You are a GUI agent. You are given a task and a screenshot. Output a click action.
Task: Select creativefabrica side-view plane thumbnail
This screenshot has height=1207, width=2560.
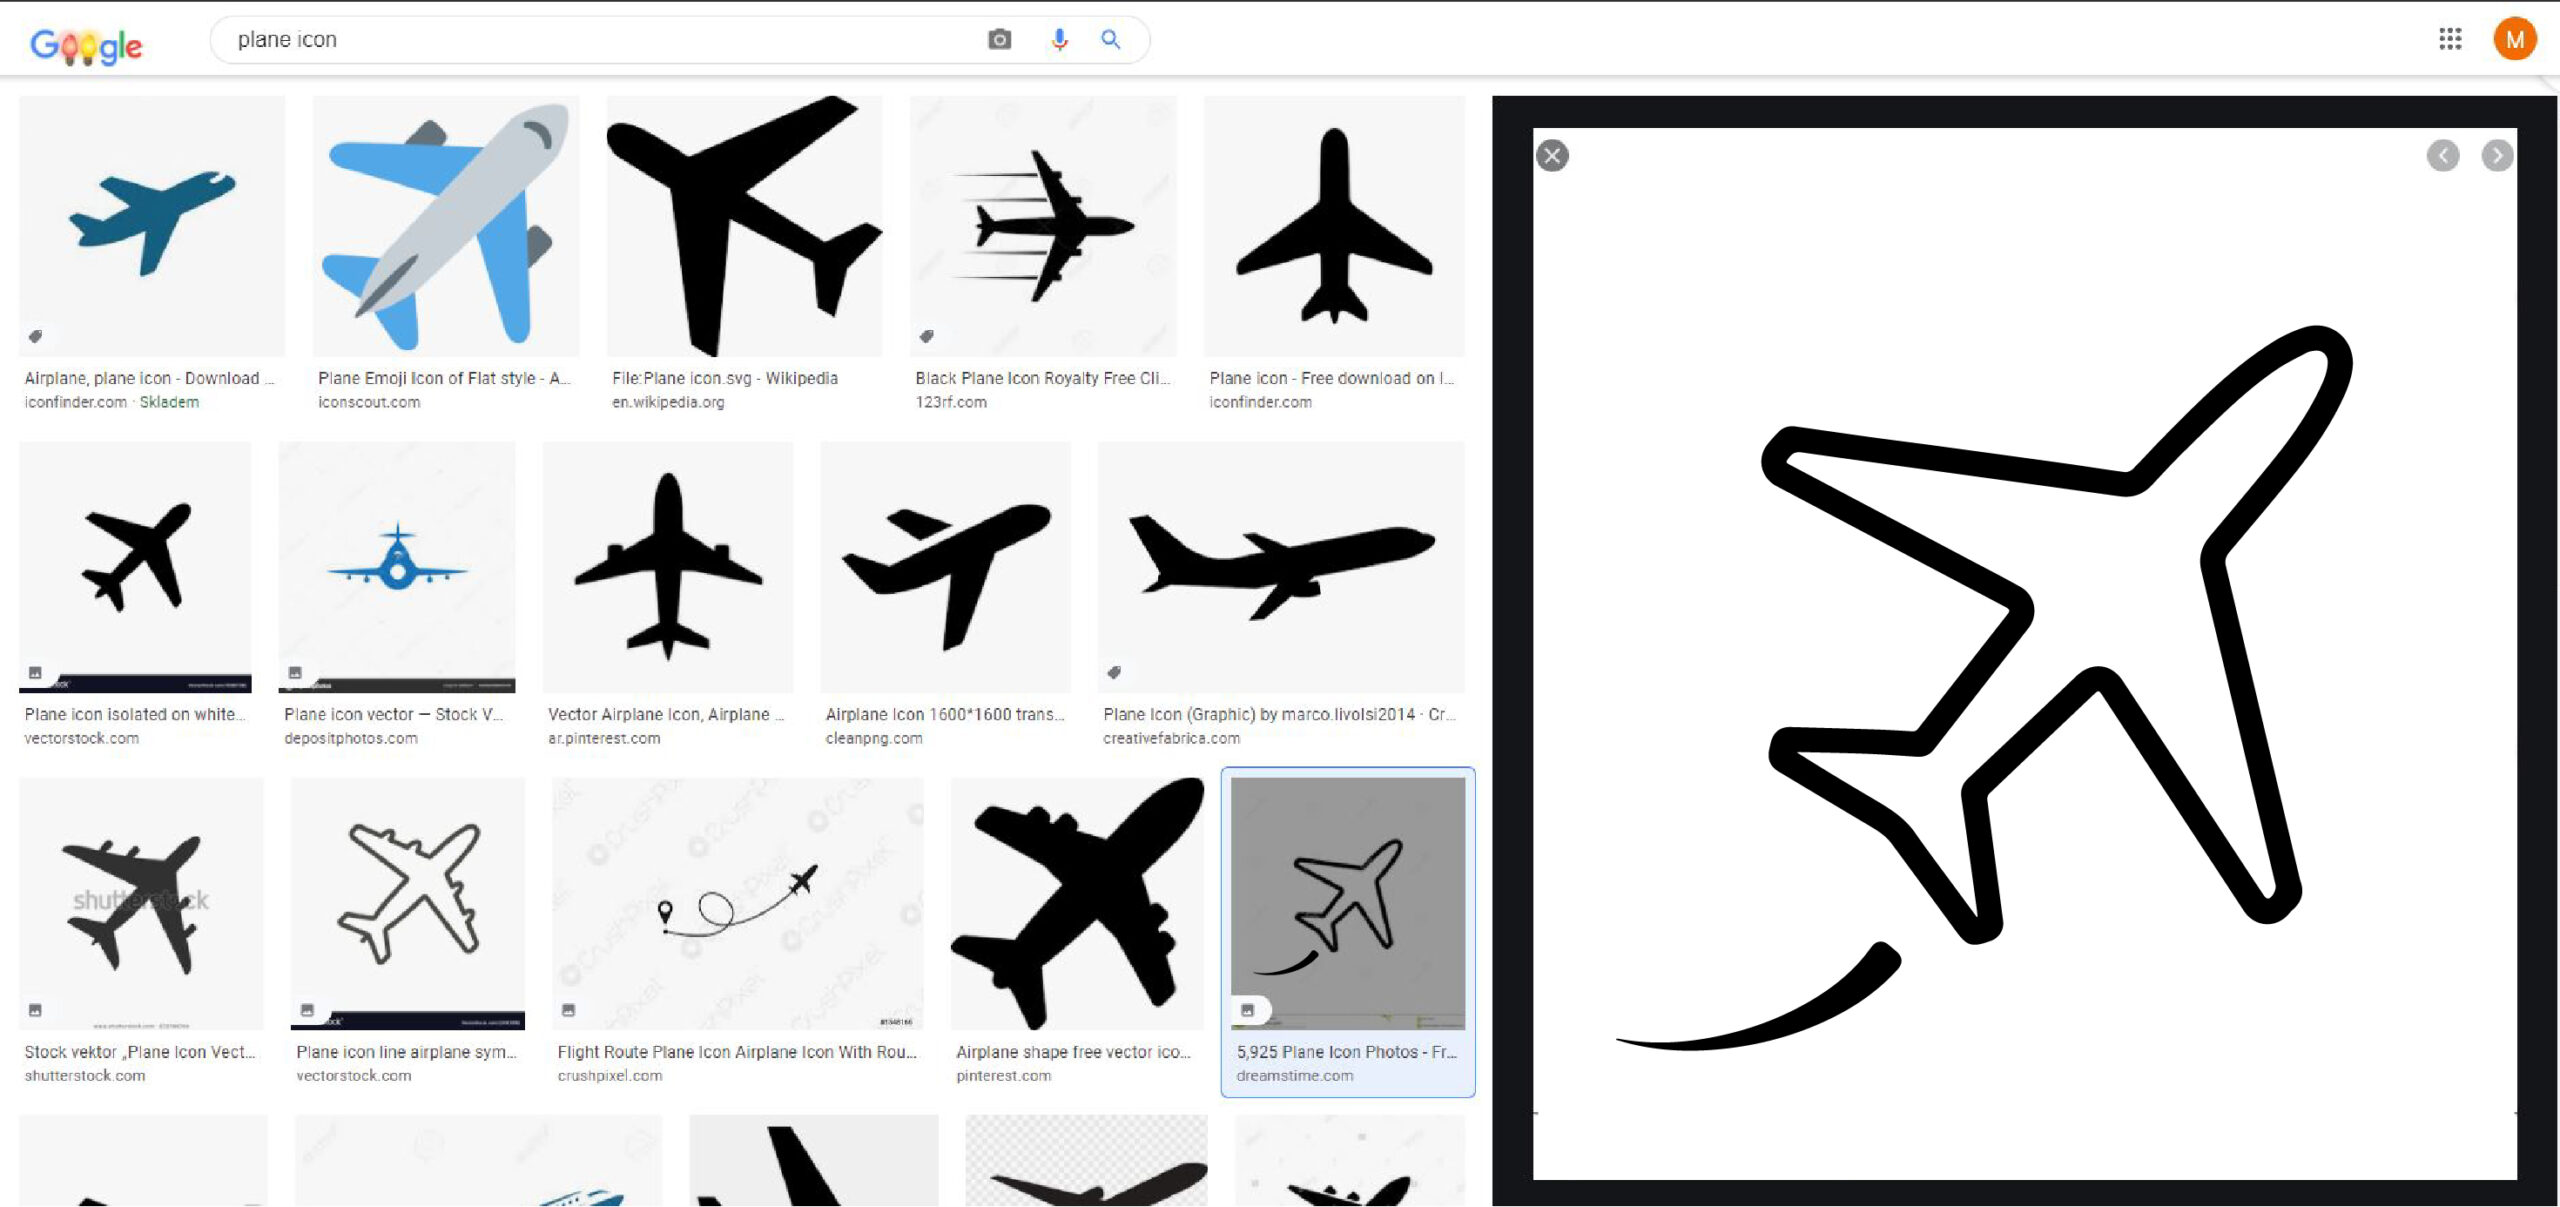pyautogui.click(x=1281, y=567)
